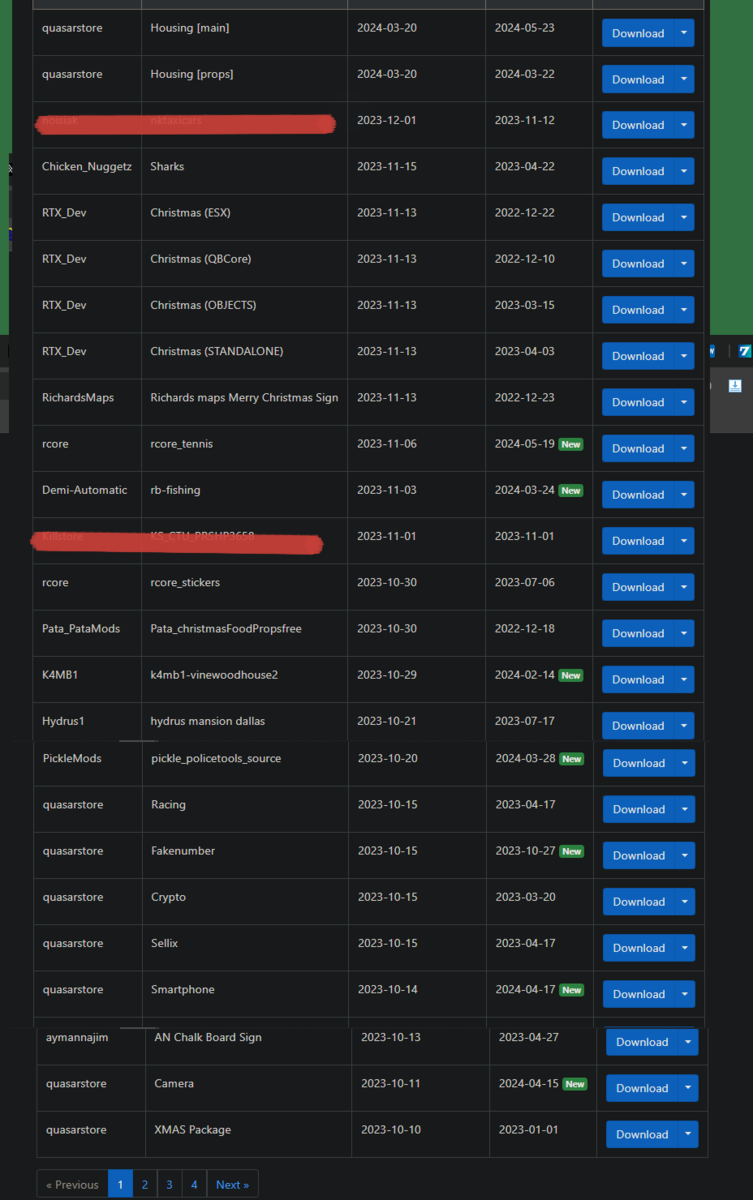Download the Housing [main] asset
Image resolution: width=753 pixels, height=1200 pixels.
tap(638, 33)
